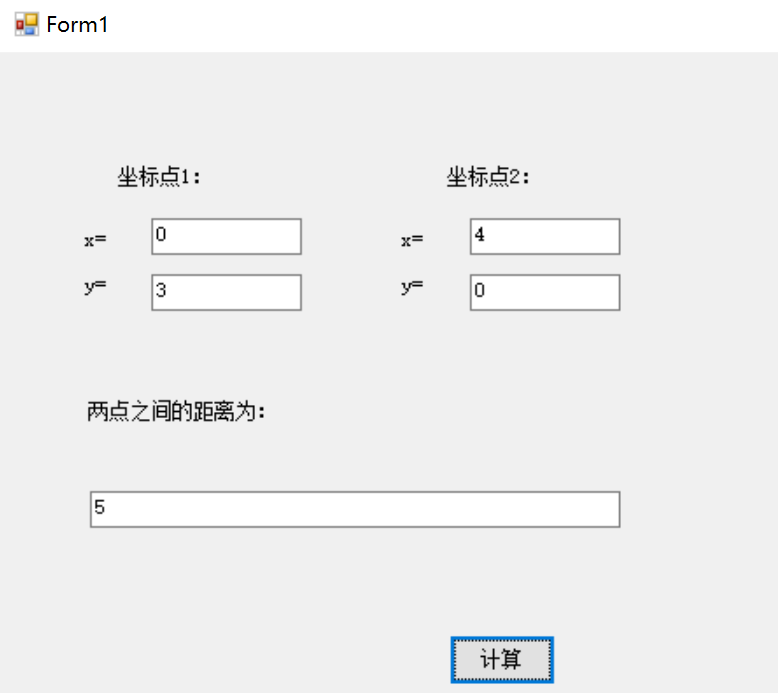Focus the y field of 坐标点2

[x=545, y=292]
